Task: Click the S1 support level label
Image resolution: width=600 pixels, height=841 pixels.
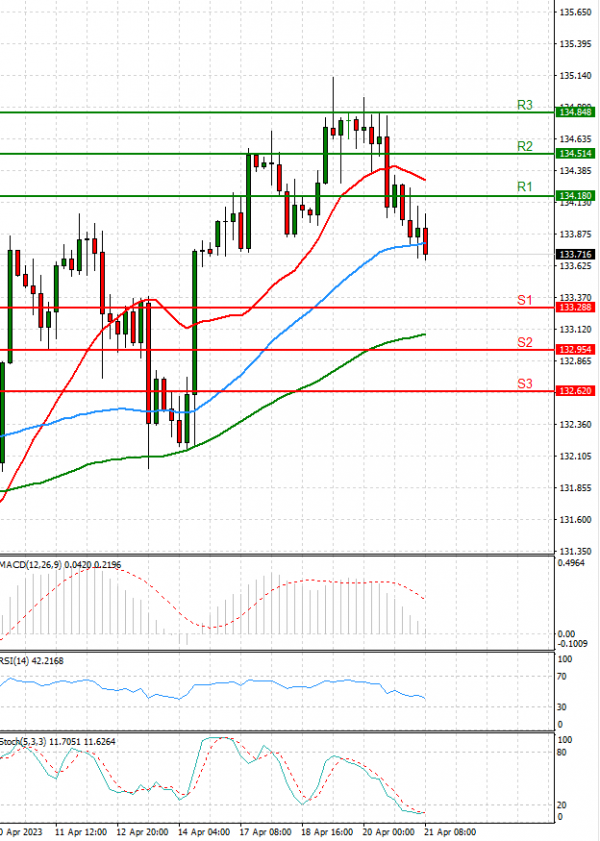Action: (524, 300)
